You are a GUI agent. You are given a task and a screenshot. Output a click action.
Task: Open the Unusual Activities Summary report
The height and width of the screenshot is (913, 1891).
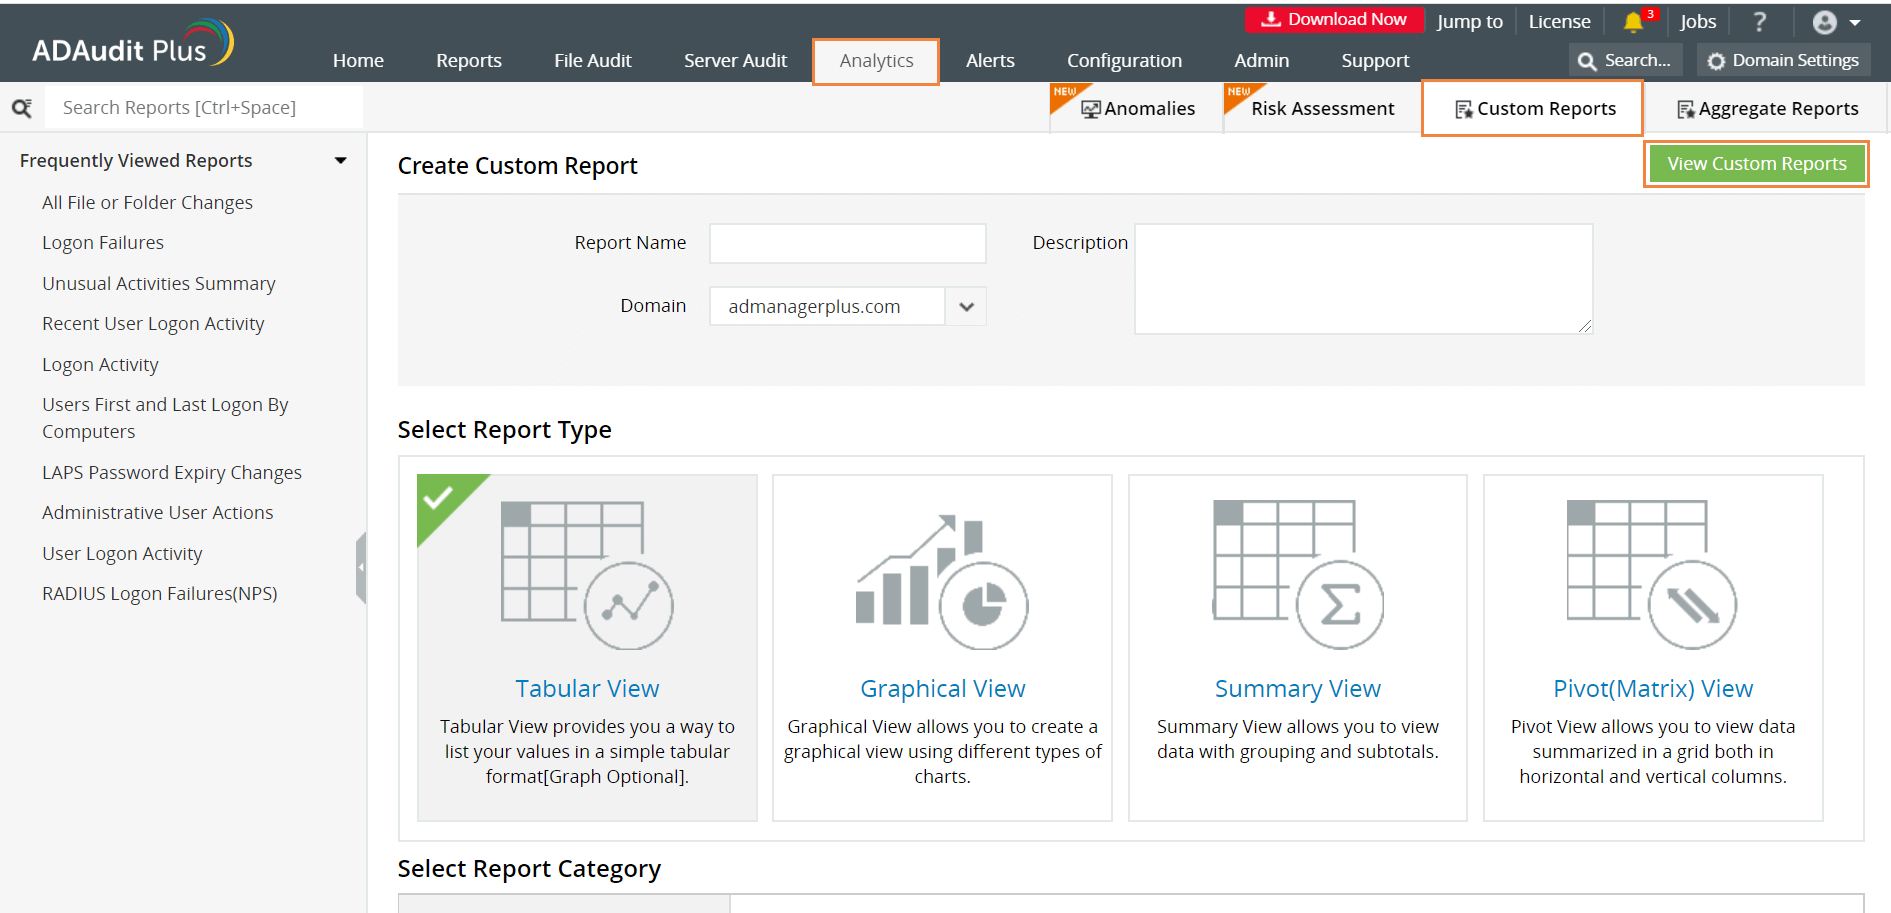[159, 284]
